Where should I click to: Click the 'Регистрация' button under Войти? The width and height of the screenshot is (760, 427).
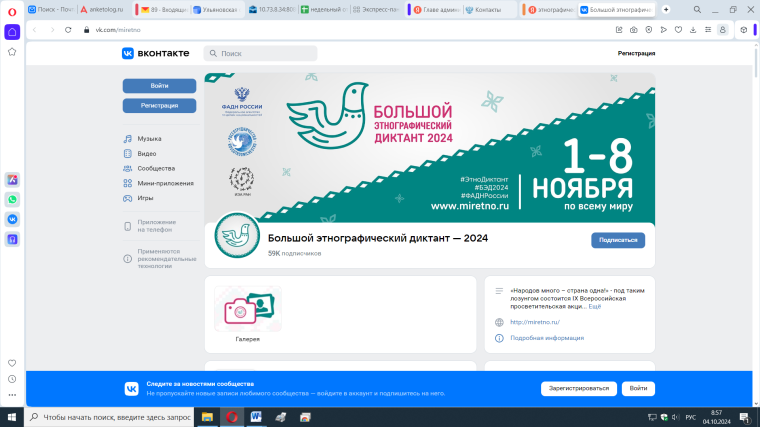point(159,106)
